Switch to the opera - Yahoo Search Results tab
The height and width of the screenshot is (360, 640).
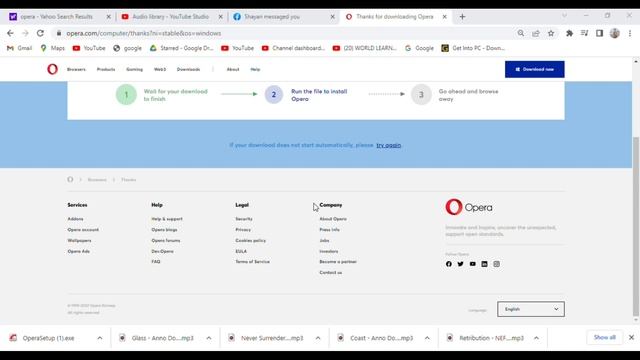(x=56, y=17)
